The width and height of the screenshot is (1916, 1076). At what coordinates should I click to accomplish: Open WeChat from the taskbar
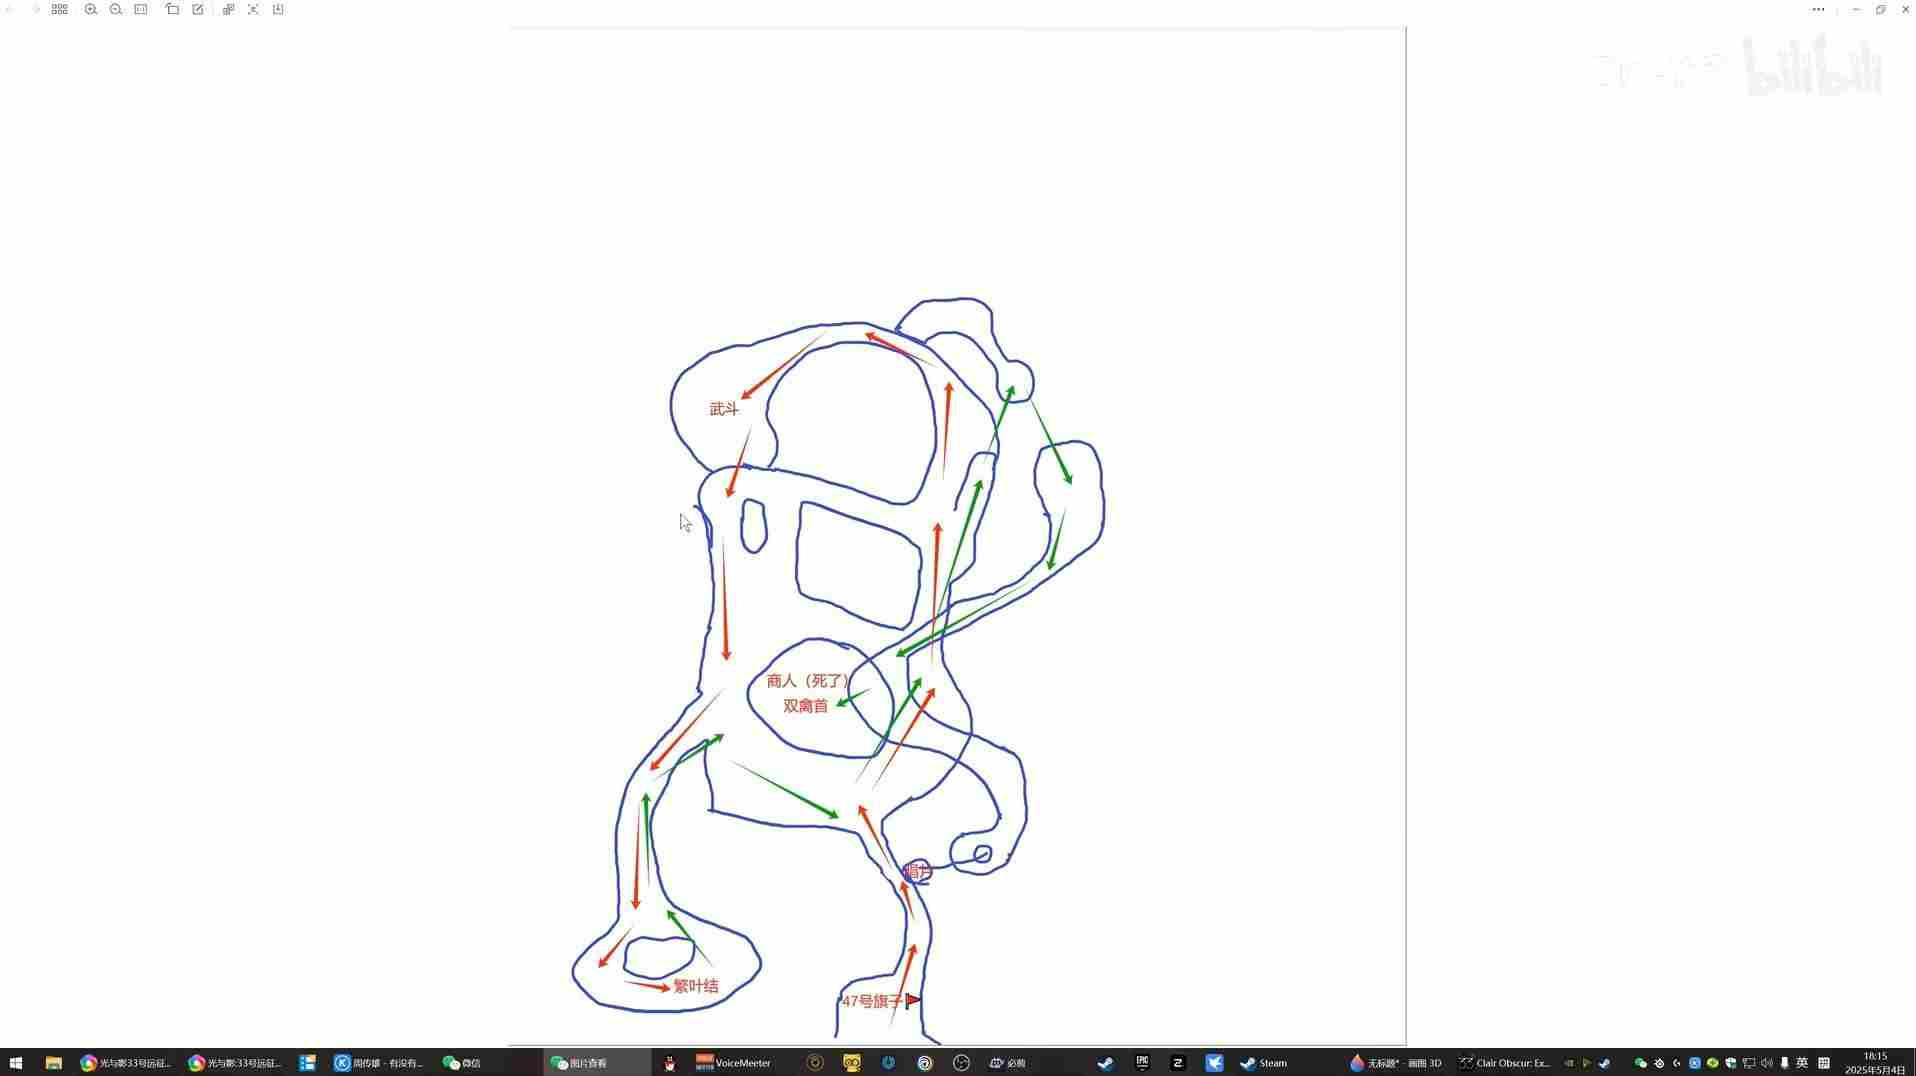point(462,1063)
